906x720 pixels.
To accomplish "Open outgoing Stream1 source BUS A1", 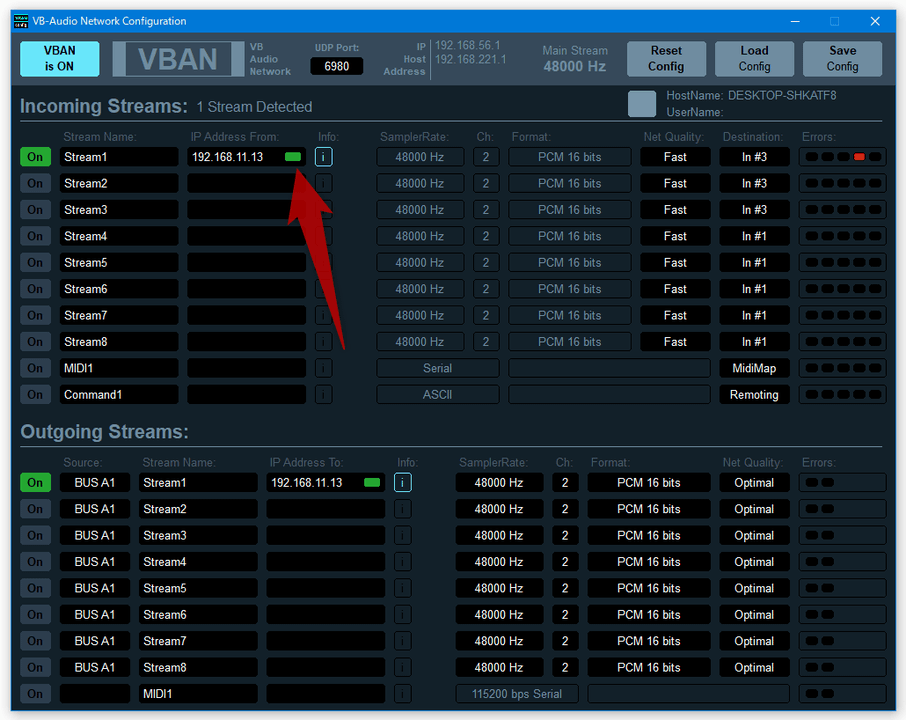I will 95,482.
